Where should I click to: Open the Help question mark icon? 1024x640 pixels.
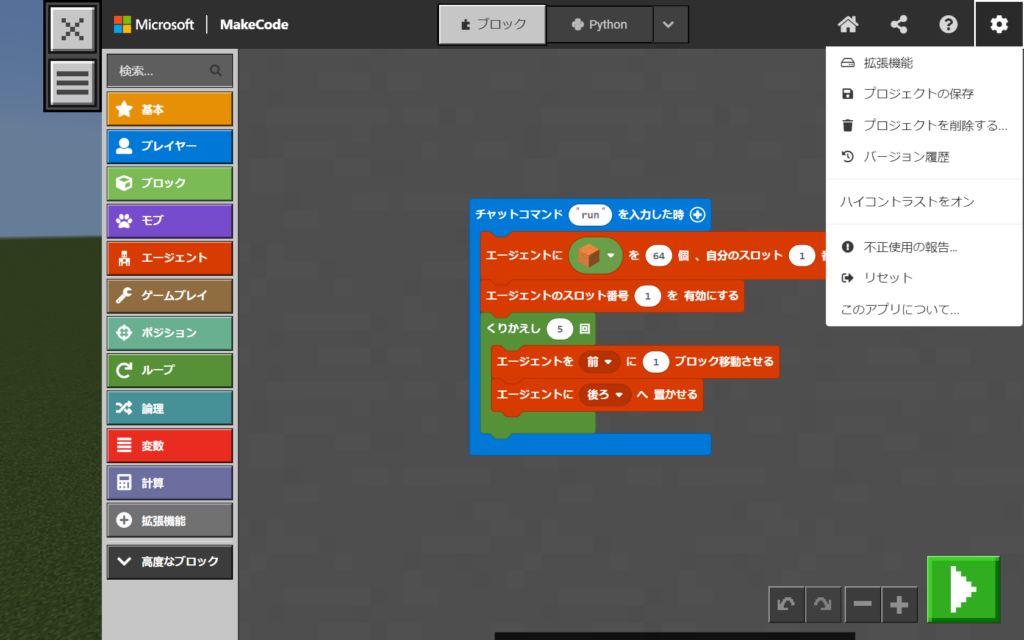click(x=948, y=24)
